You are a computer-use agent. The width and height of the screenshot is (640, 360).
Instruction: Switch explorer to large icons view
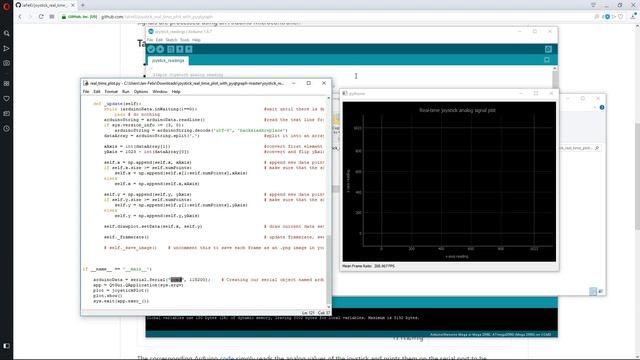pos(600,291)
